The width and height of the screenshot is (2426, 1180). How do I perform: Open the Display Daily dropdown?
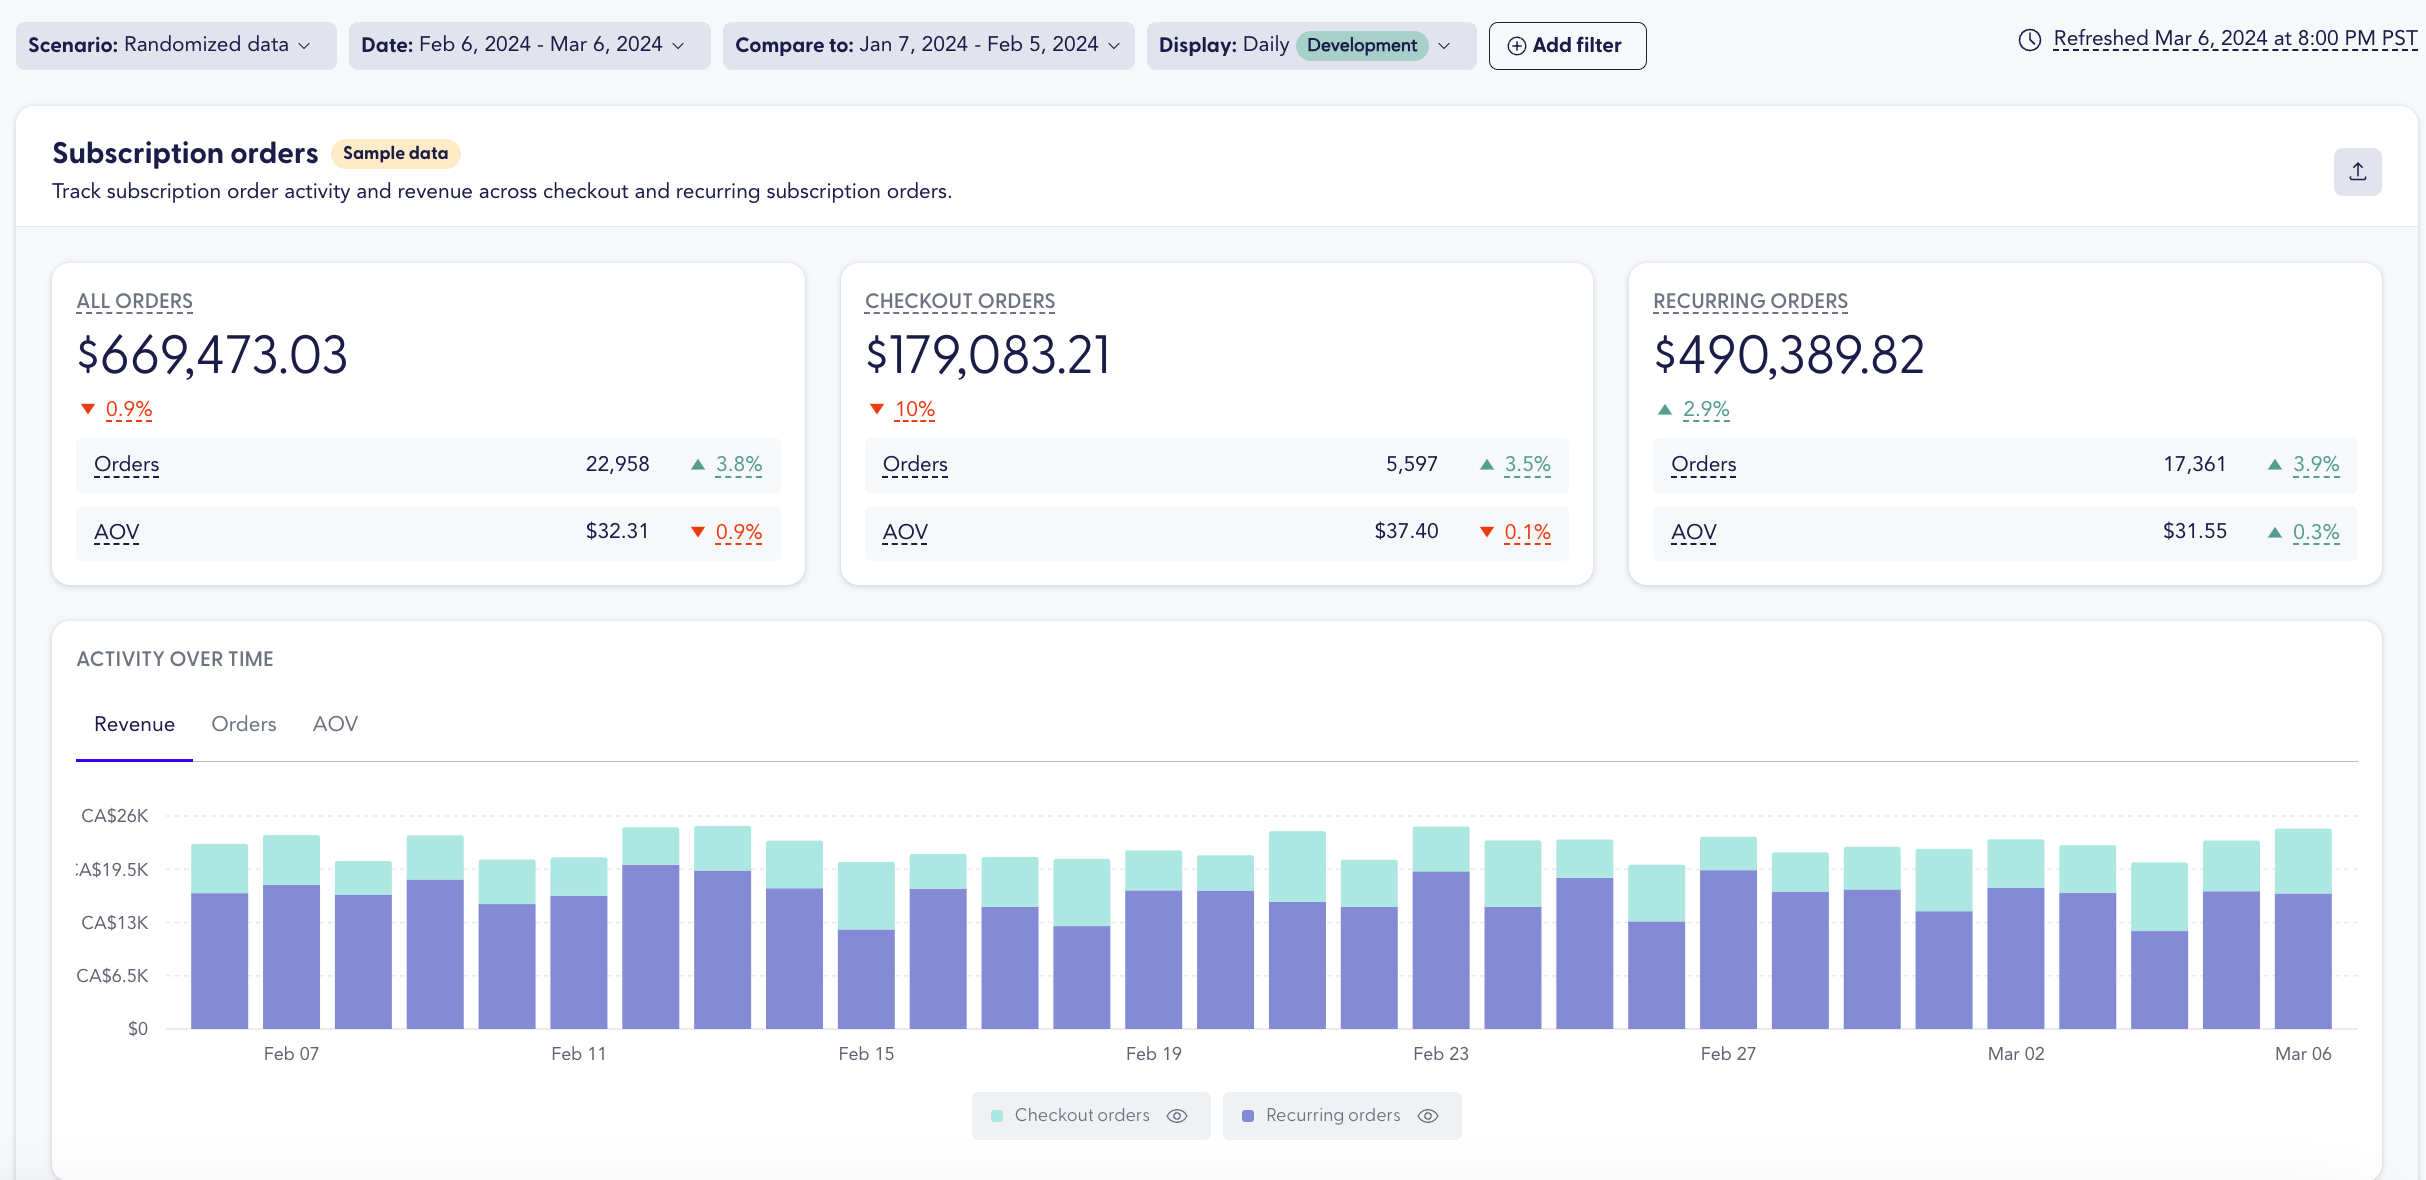pyautogui.click(x=1310, y=45)
